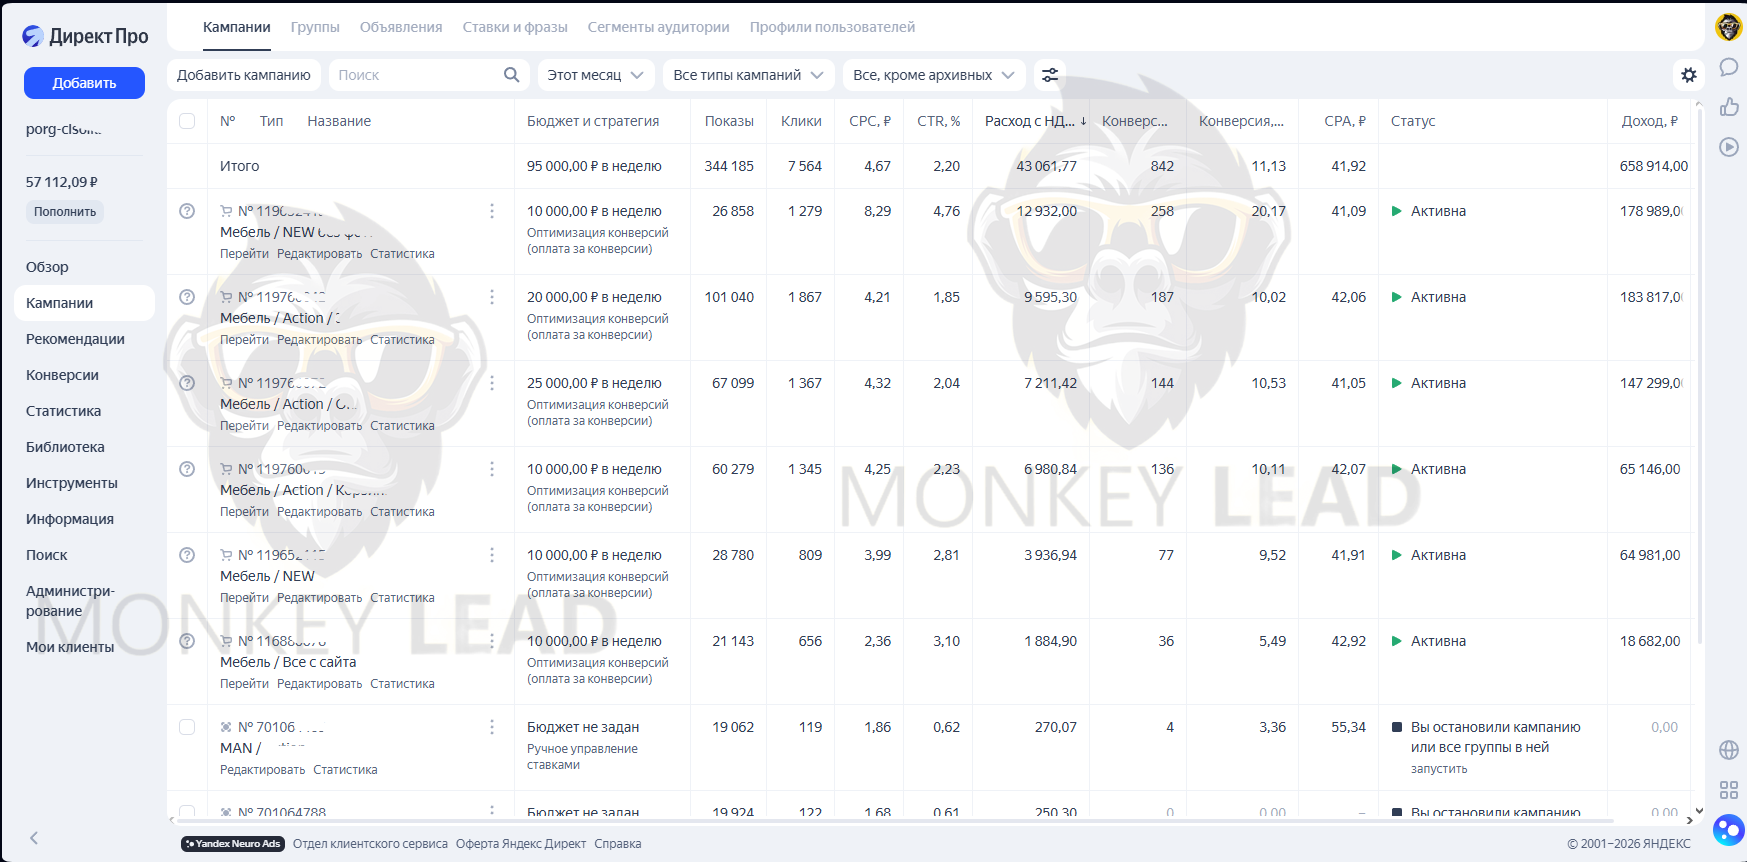1747x862 pixels.
Task: Sort by the 'Расход с НДС' column header
Action: pos(1034,121)
